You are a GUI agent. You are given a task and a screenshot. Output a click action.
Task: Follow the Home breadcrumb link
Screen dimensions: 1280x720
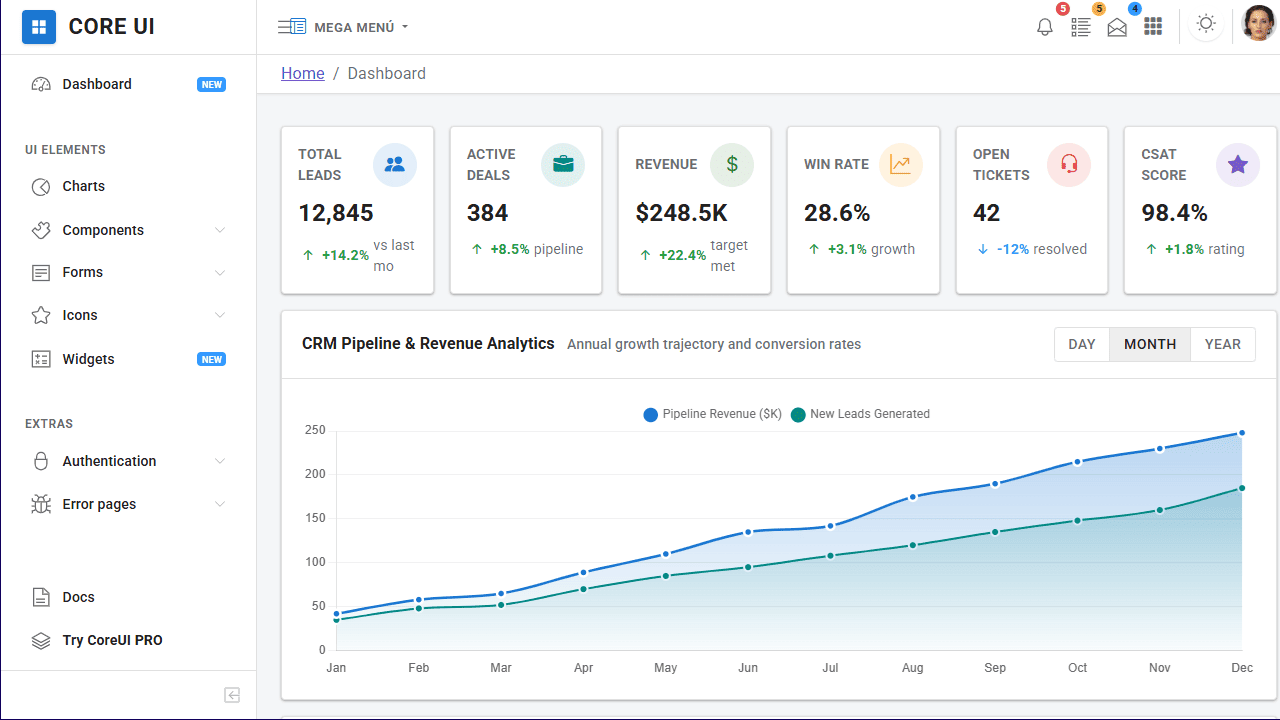coord(303,73)
